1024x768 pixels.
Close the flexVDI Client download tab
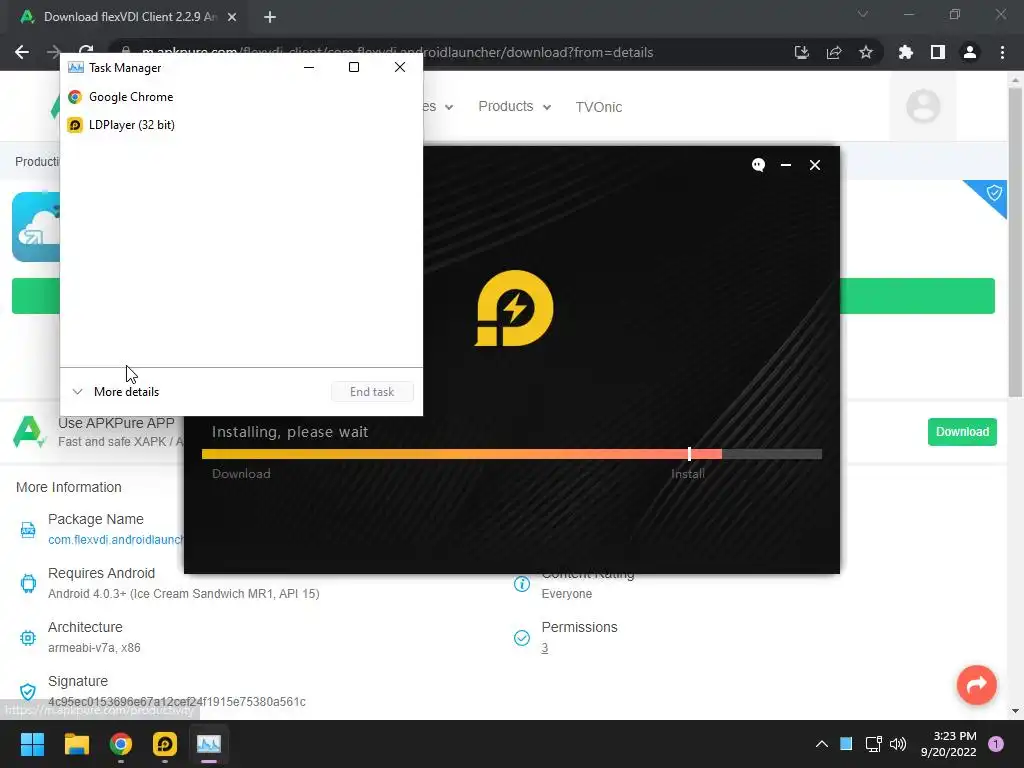pyautogui.click(x=232, y=17)
